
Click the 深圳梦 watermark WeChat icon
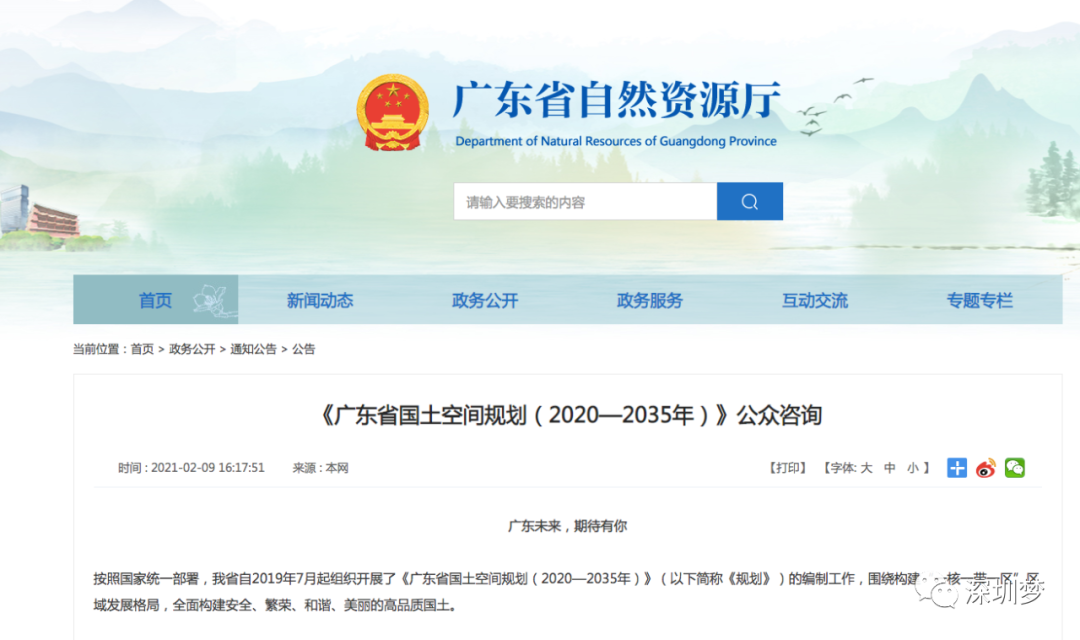pos(942,596)
